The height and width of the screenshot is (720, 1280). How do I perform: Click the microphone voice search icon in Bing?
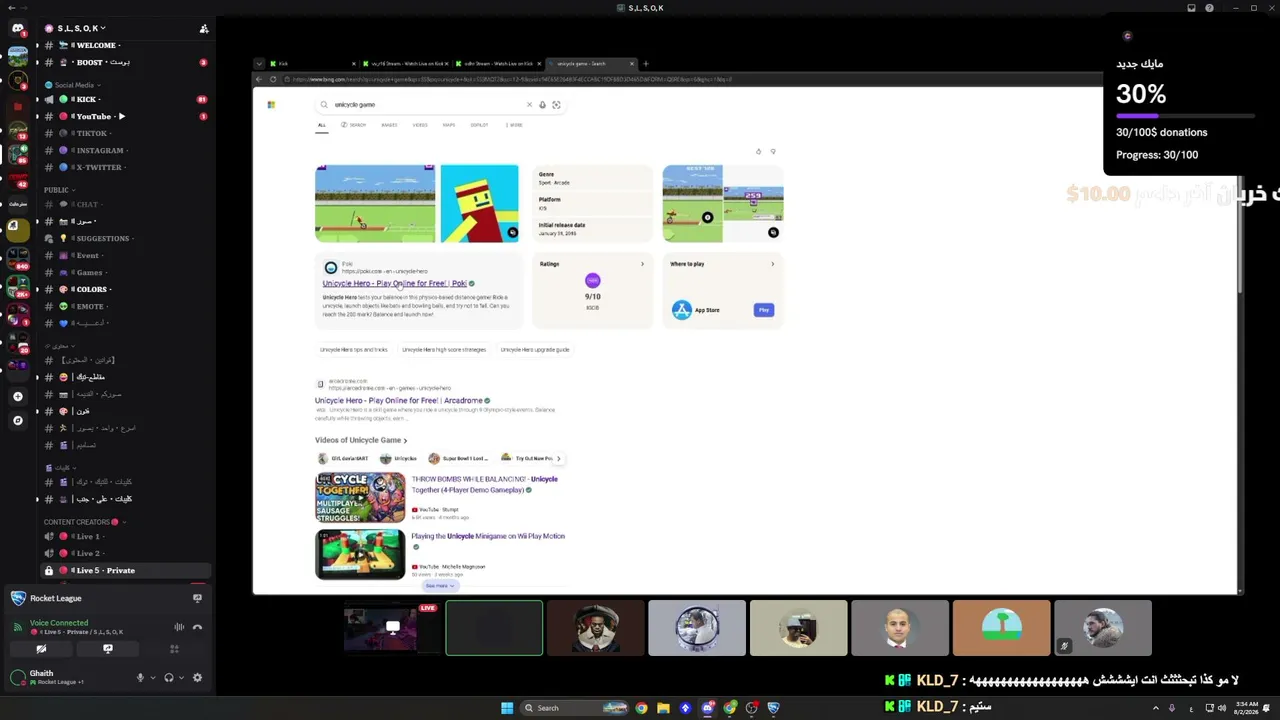click(x=542, y=105)
